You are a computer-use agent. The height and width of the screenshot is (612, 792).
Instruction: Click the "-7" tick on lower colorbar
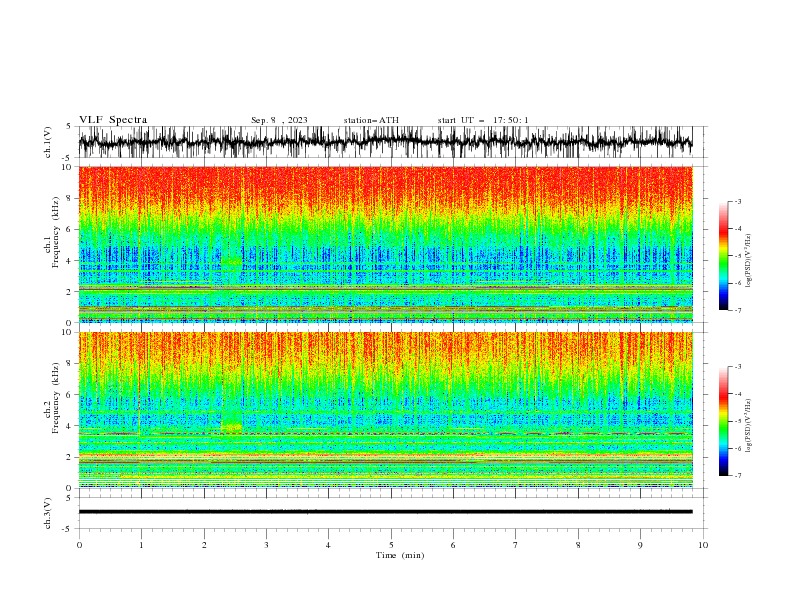click(737, 475)
